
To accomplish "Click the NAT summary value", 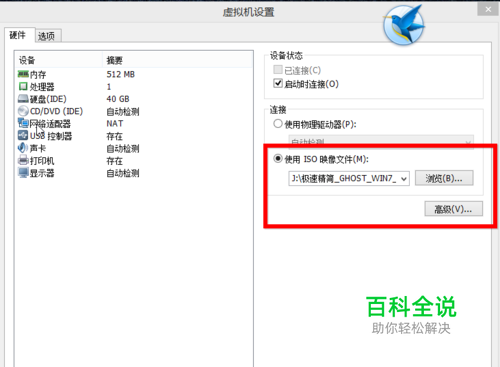I will pos(115,124).
